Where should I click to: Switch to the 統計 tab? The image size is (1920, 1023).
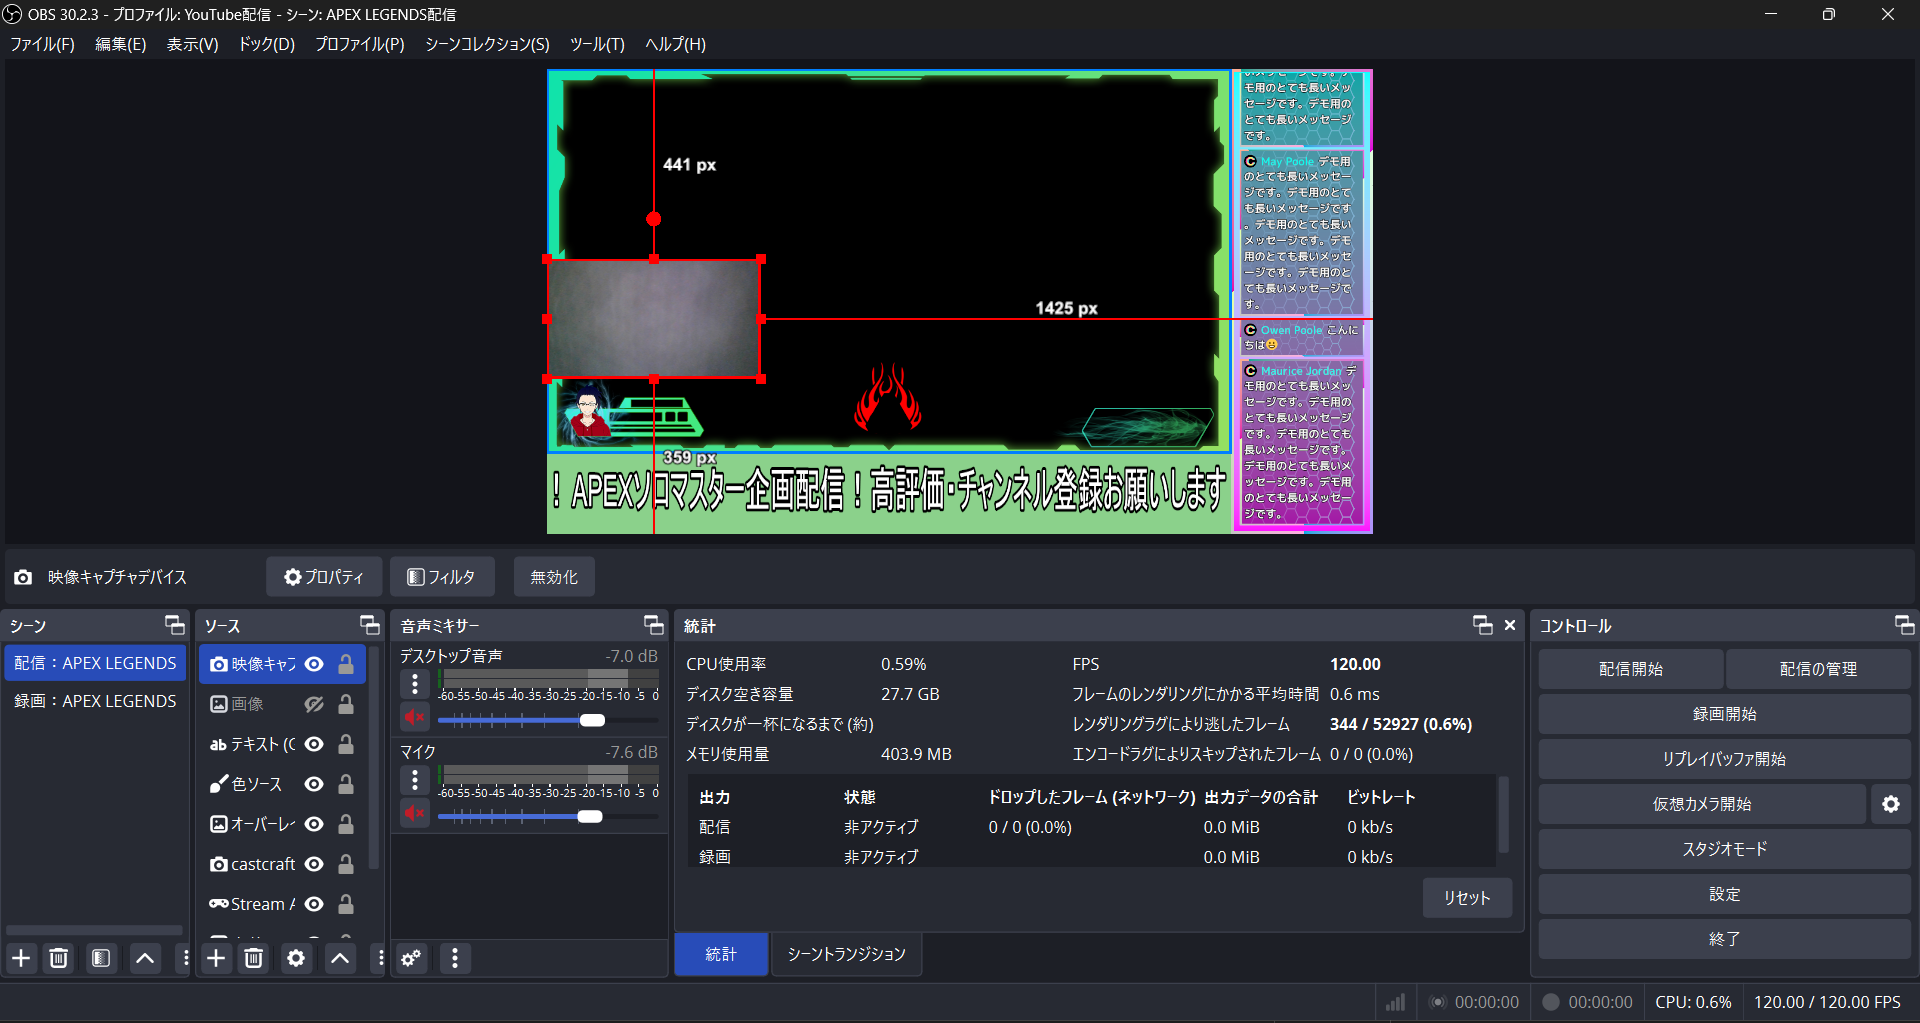point(721,954)
